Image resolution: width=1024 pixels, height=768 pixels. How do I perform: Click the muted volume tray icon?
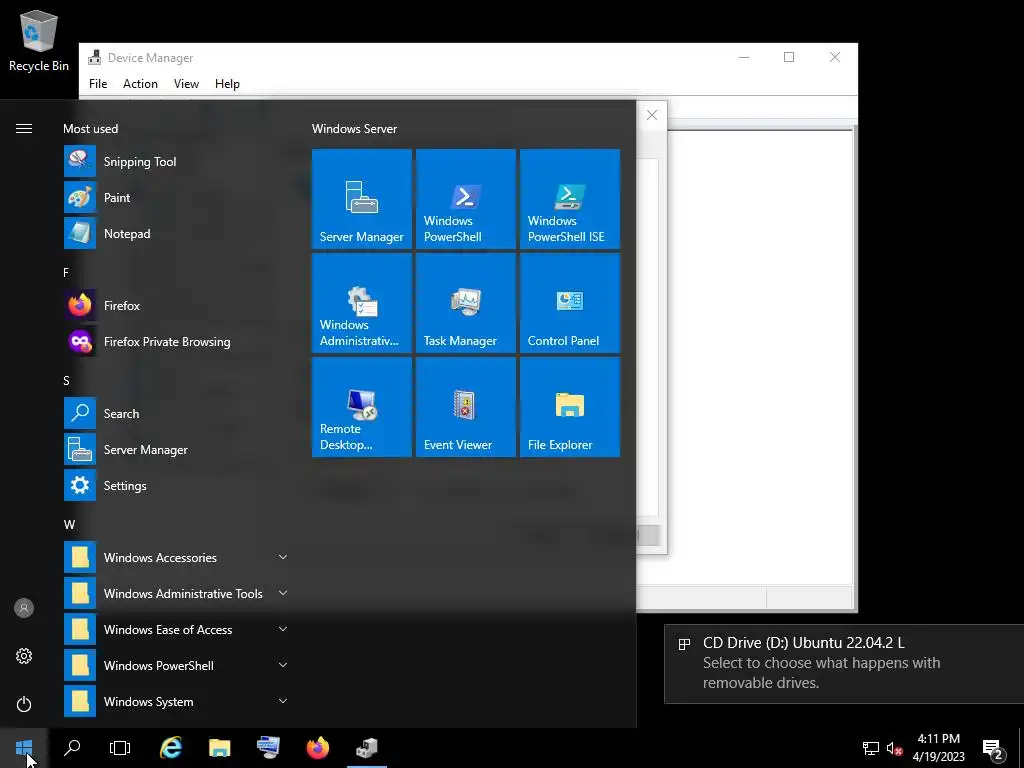(894, 748)
